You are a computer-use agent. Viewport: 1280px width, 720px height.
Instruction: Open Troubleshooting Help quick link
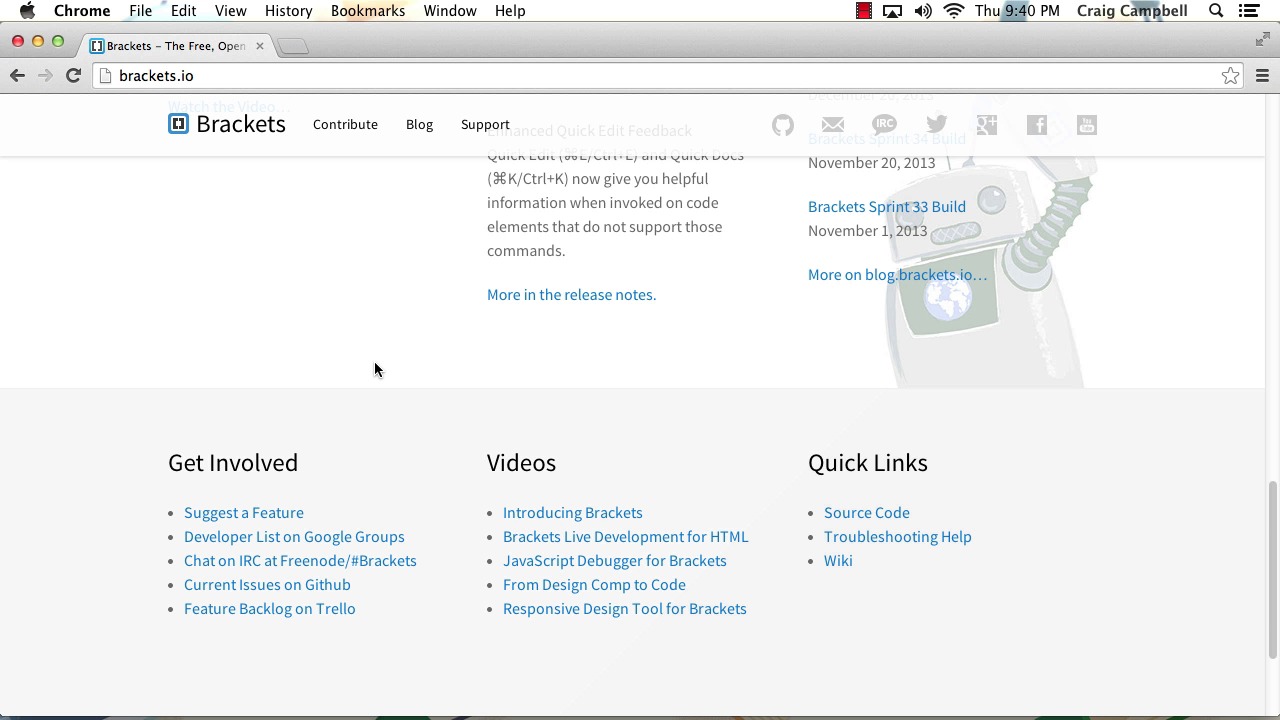pos(898,537)
